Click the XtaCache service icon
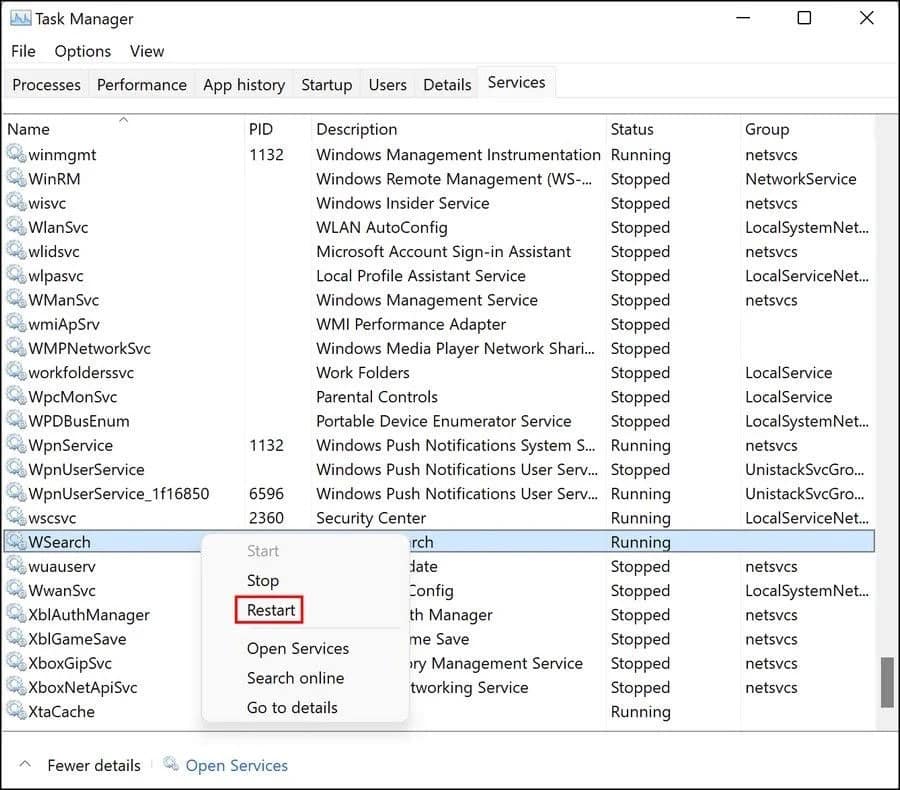The width and height of the screenshot is (900, 790). click(x=16, y=712)
